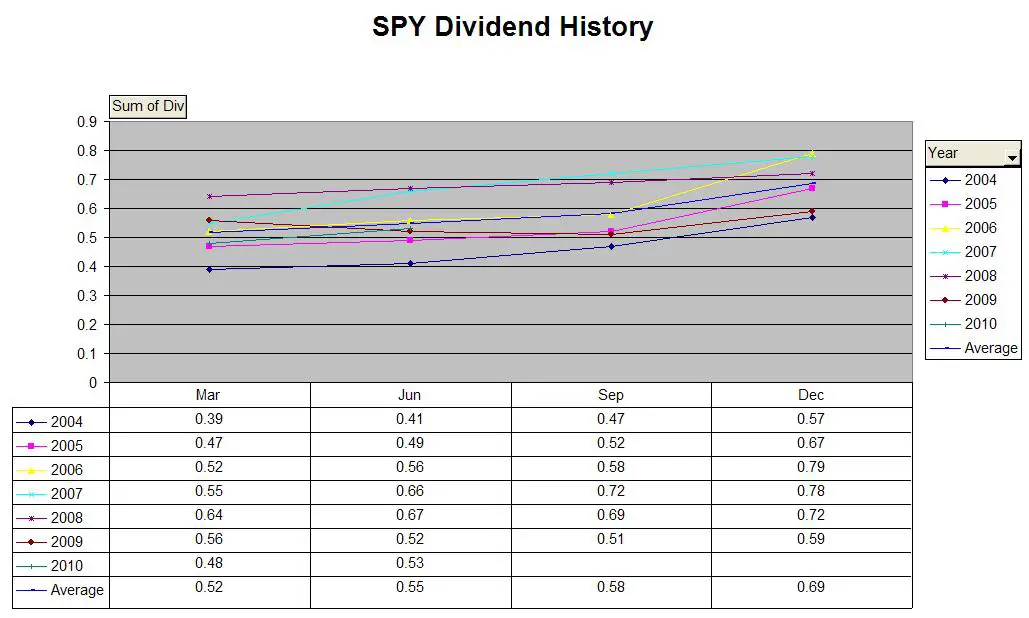This screenshot has width=1029, height=618.
Task: Click the 0.8 label on the vertical axis
Action: pos(87,151)
